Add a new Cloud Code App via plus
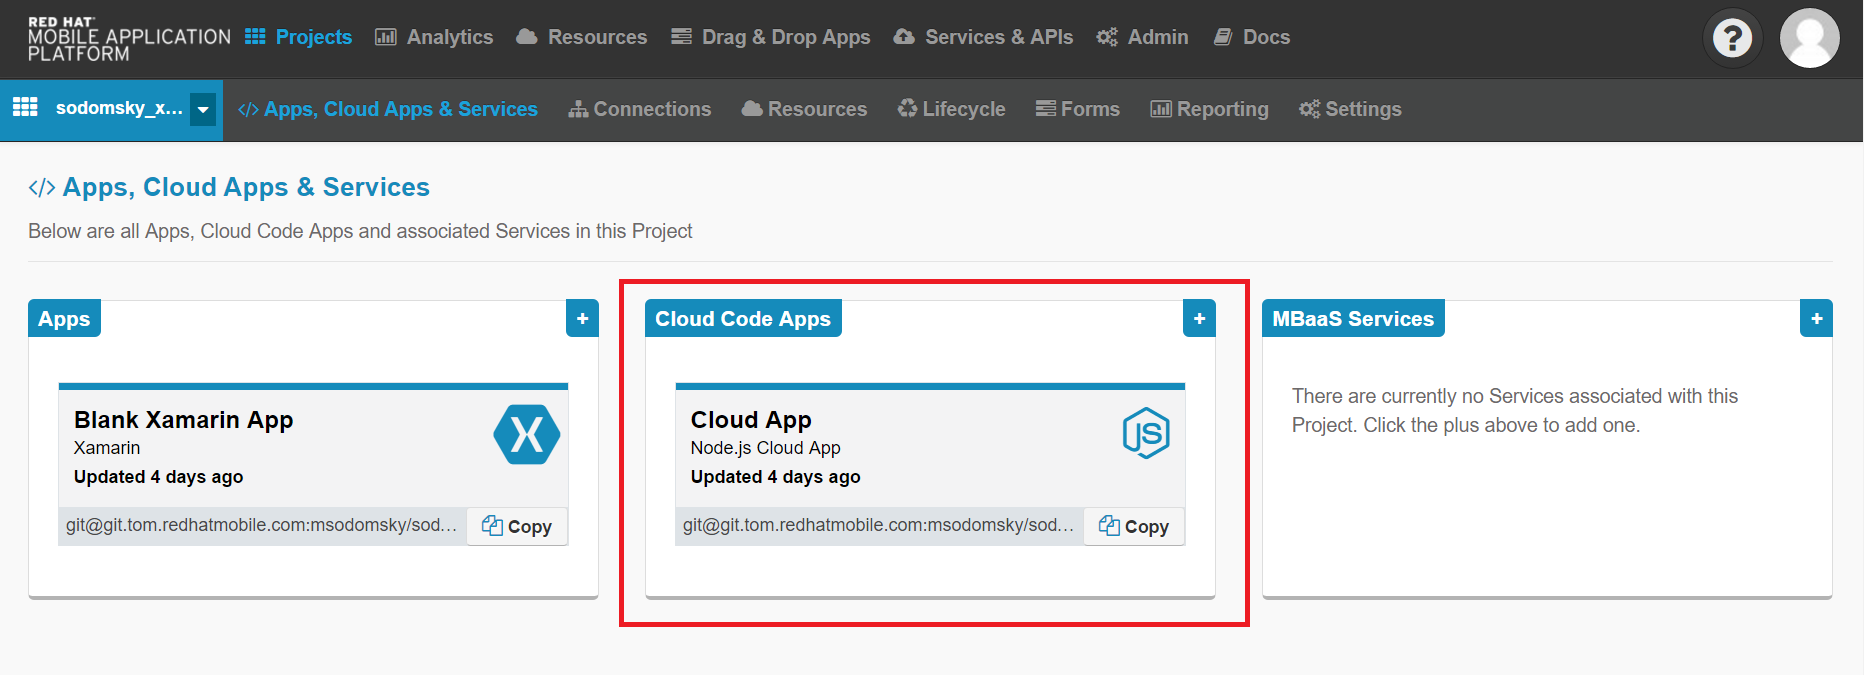Viewport: 1864px width, 675px height. (x=1199, y=319)
